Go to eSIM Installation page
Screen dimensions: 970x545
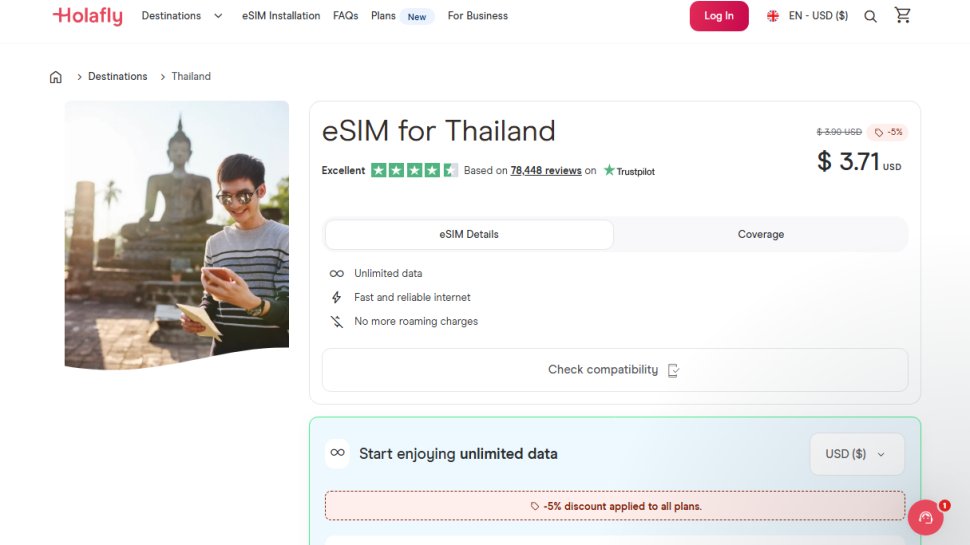pyautogui.click(x=281, y=16)
